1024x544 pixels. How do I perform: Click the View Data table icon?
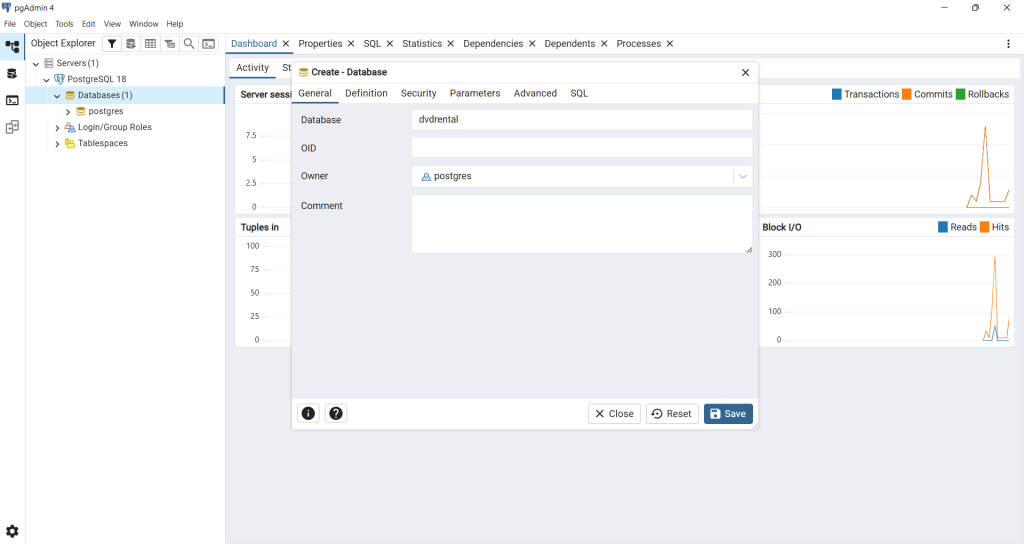(x=150, y=44)
